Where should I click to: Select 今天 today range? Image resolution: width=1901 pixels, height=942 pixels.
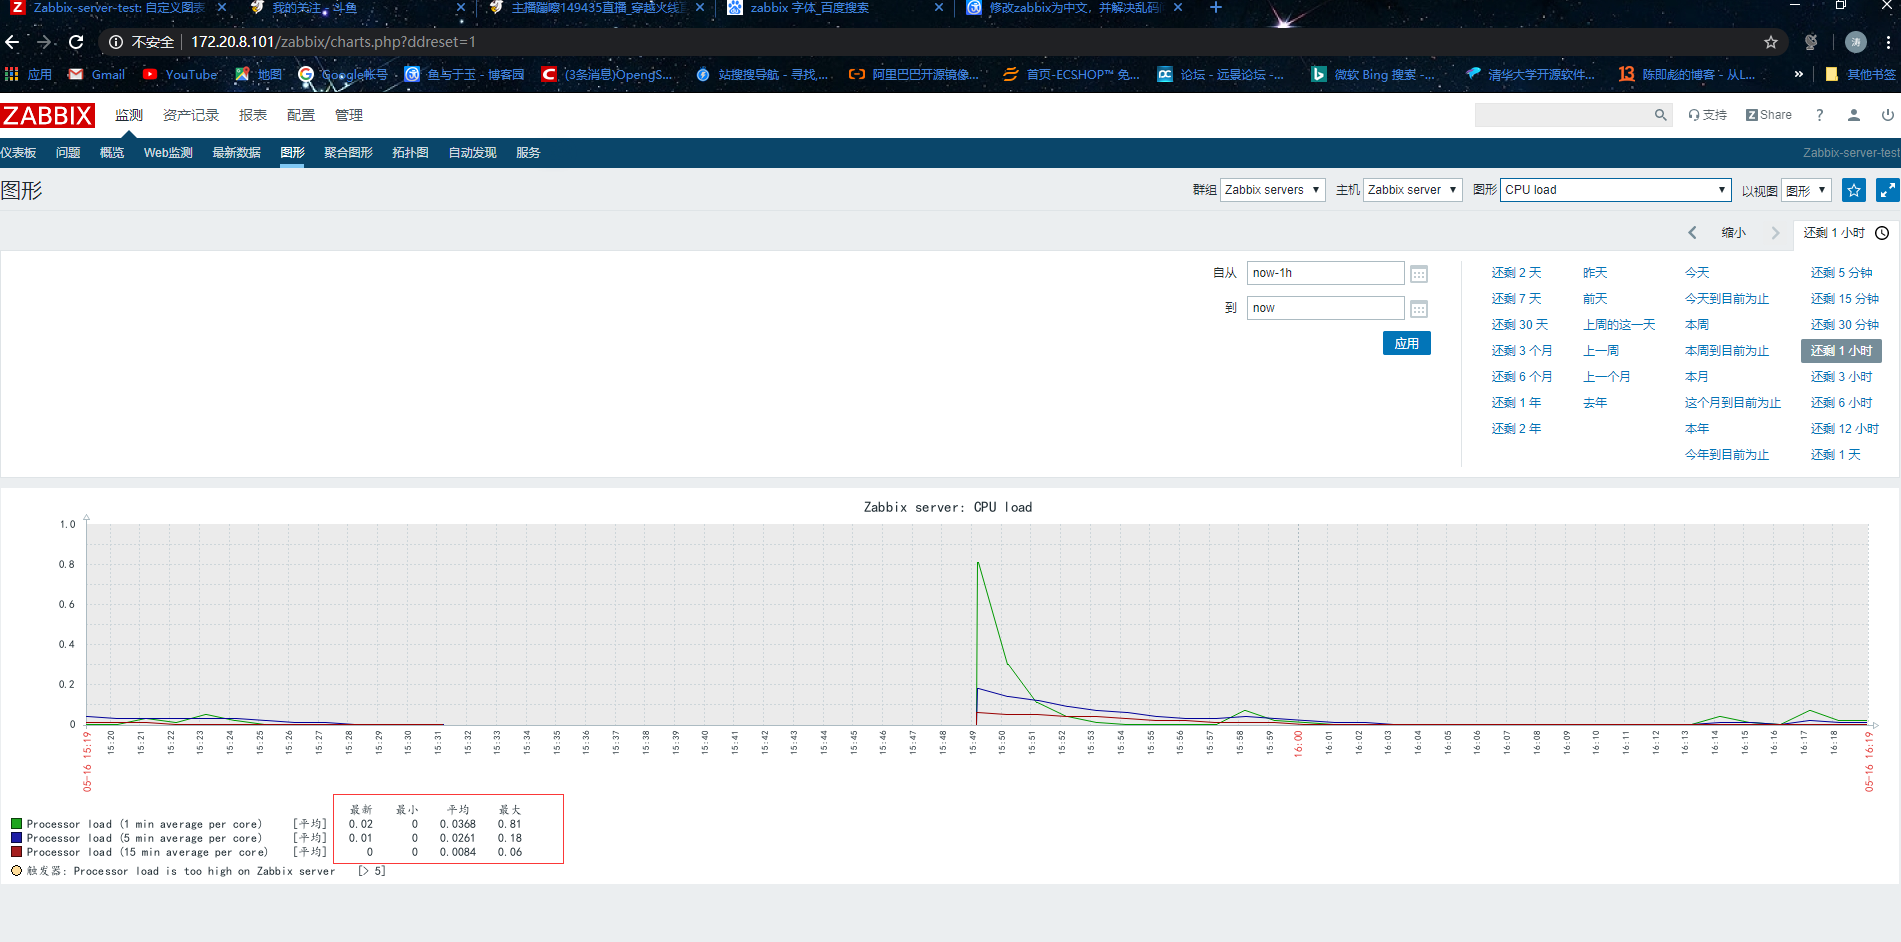pos(1697,273)
